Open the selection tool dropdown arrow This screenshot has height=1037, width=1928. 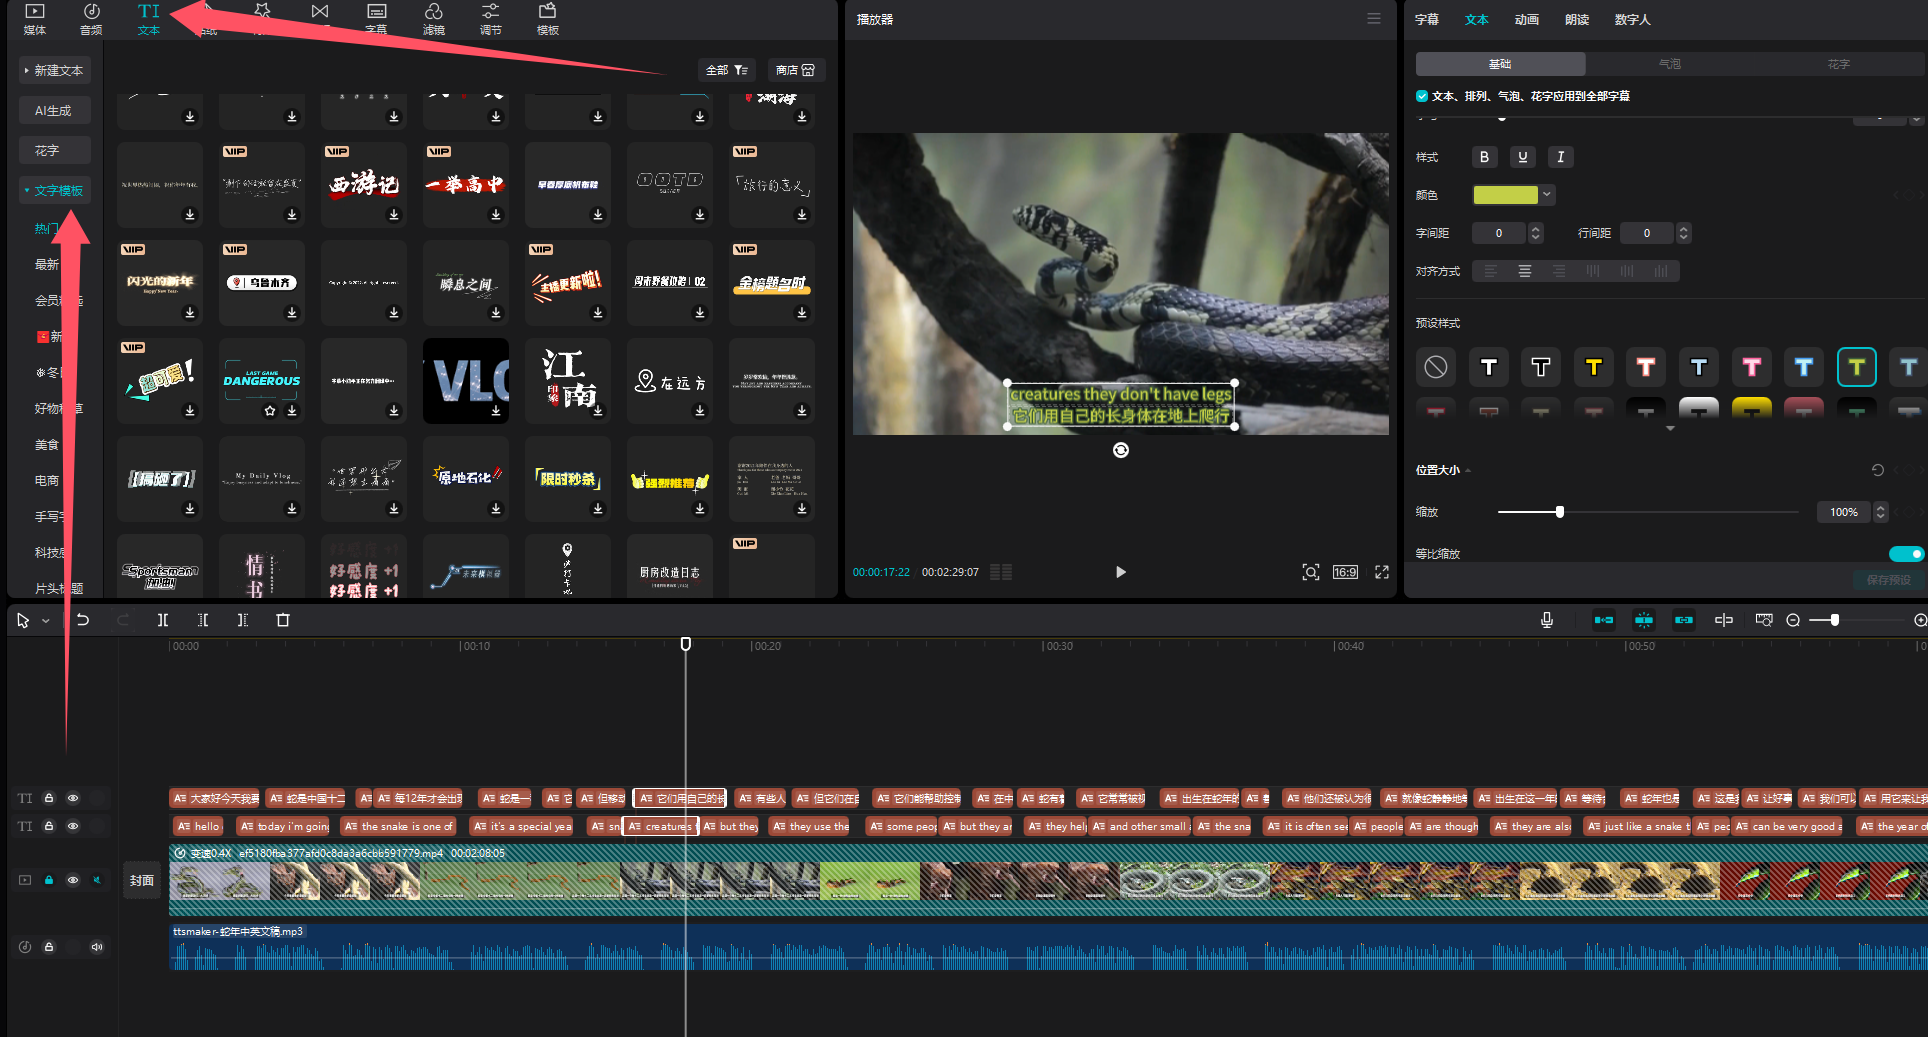[46, 621]
